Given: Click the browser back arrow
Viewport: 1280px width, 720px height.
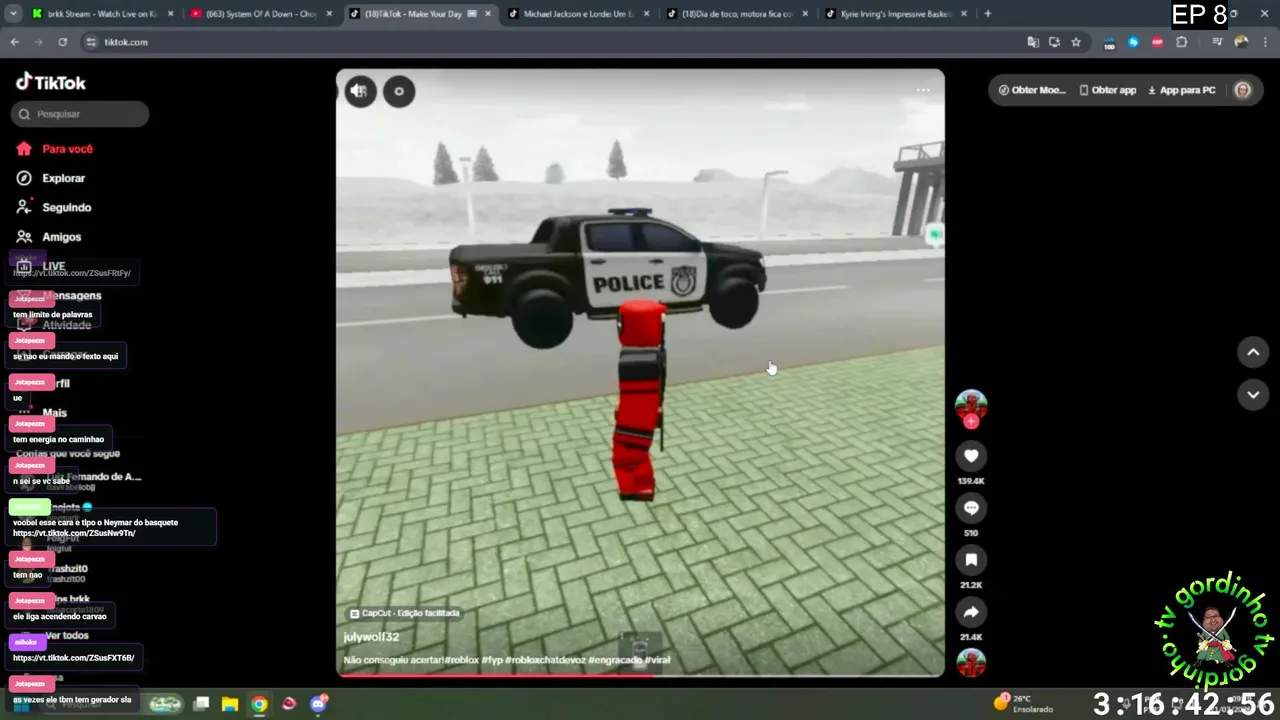Looking at the screenshot, I should tap(15, 42).
